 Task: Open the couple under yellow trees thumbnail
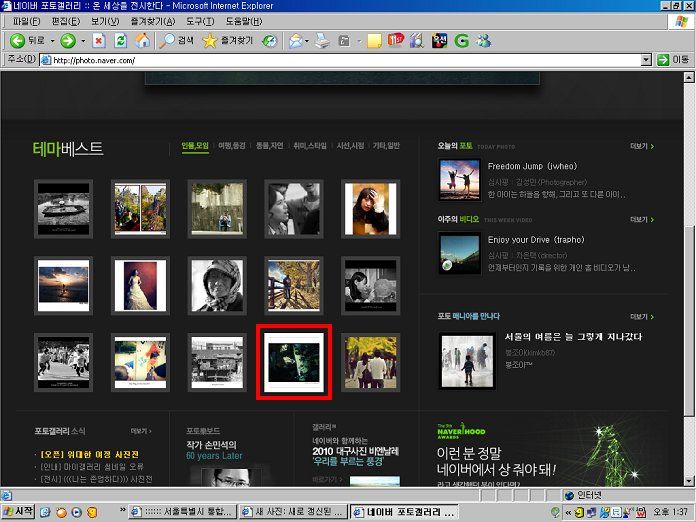point(371,362)
